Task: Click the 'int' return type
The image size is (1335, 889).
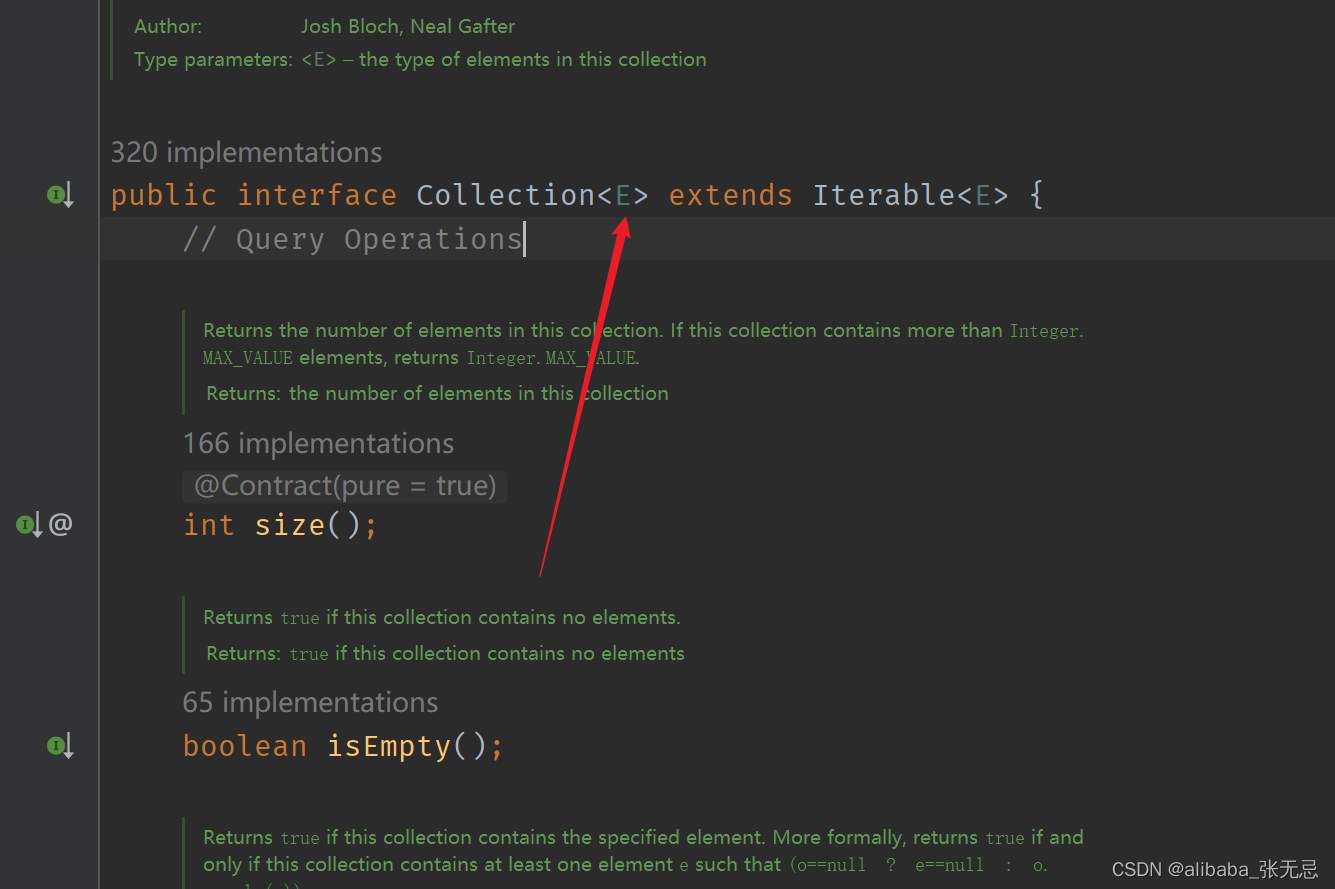Action: (209, 525)
